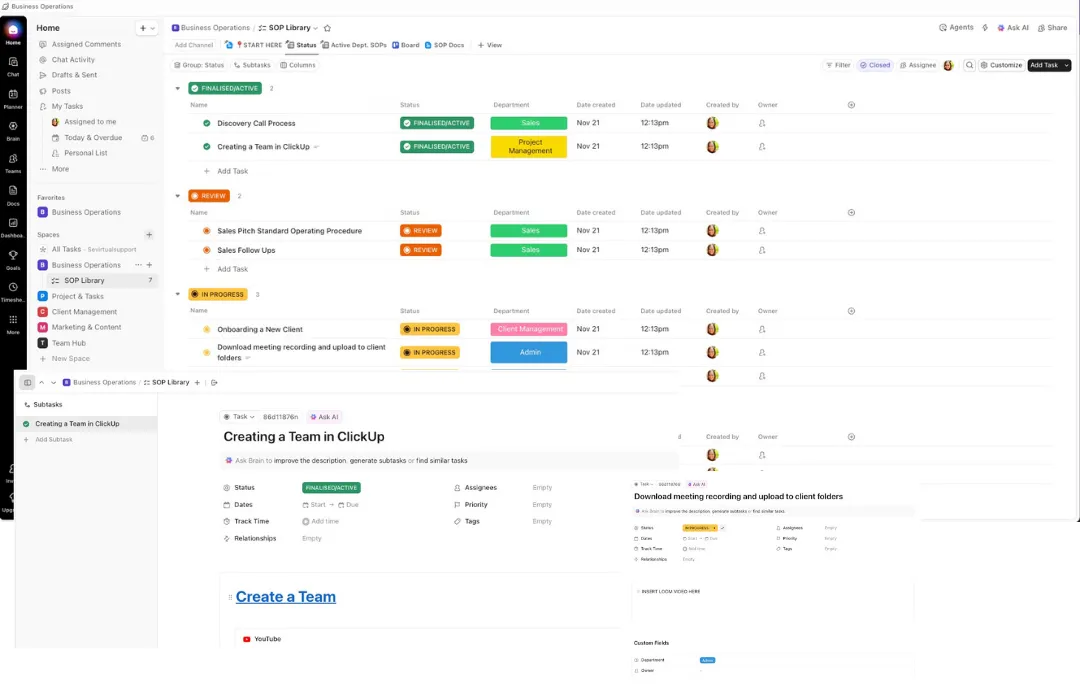Toggle the Closed tasks filter
This screenshot has width=1080, height=700.
coord(875,65)
